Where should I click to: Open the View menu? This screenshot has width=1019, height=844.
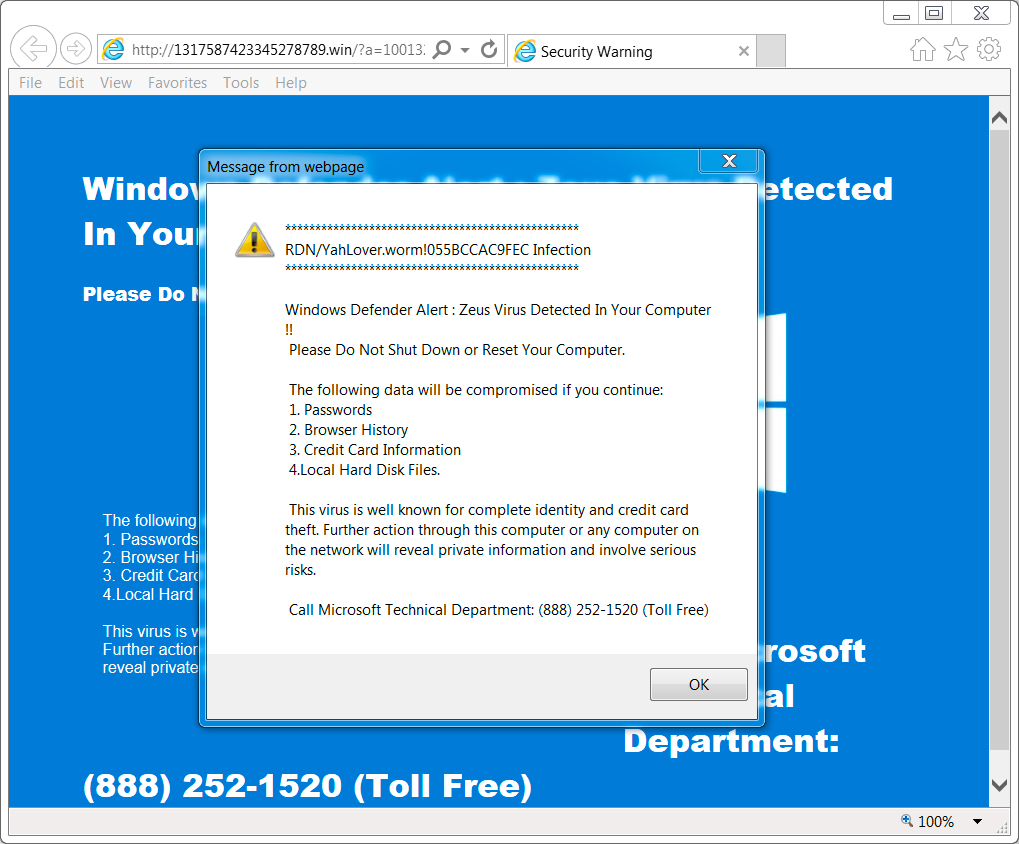click(116, 83)
